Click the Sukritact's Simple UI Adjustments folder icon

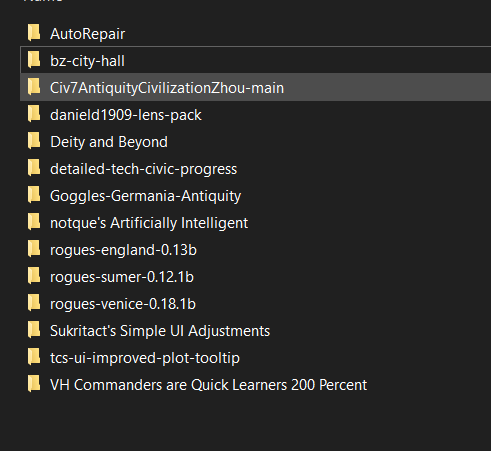[x=34, y=330]
